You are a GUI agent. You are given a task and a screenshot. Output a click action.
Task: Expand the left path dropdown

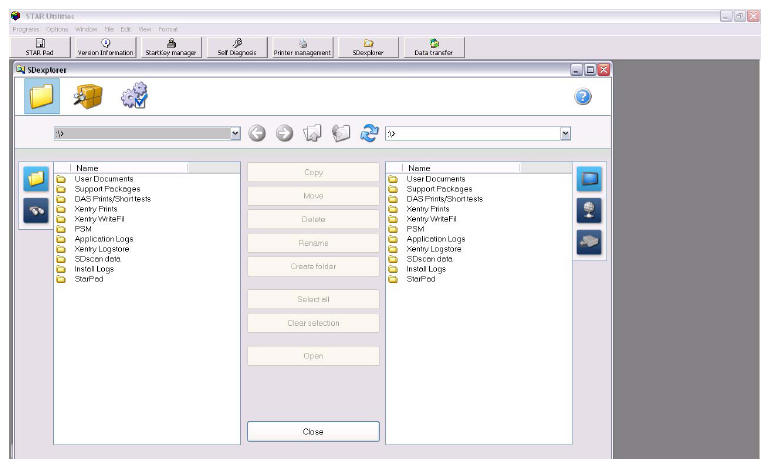pyautogui.click(x=235, y=133)
